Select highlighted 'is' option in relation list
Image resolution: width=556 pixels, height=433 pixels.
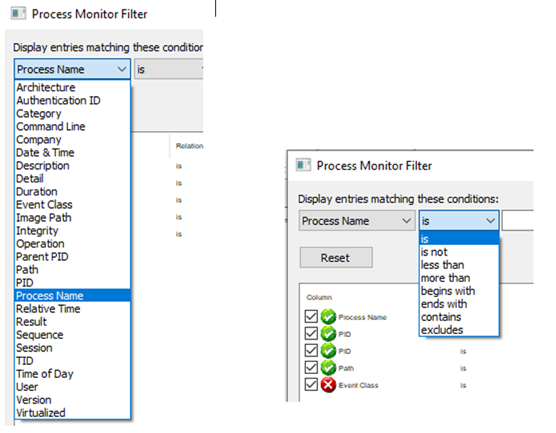[x=459, y=239]
